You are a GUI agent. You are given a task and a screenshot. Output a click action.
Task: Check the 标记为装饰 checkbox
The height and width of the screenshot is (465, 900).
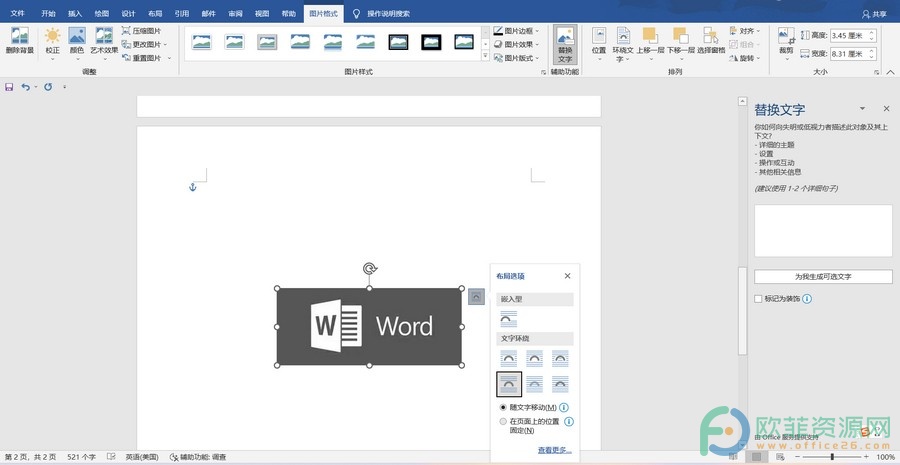pyautogui.click(x=758, y=299)
